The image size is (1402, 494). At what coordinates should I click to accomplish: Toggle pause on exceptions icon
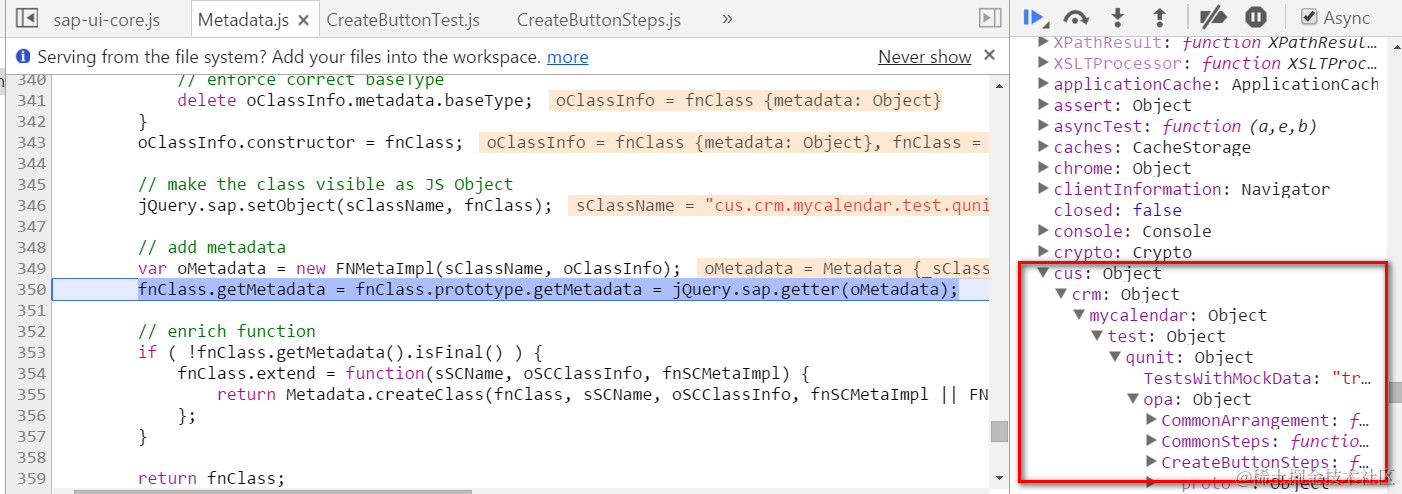1256,18
